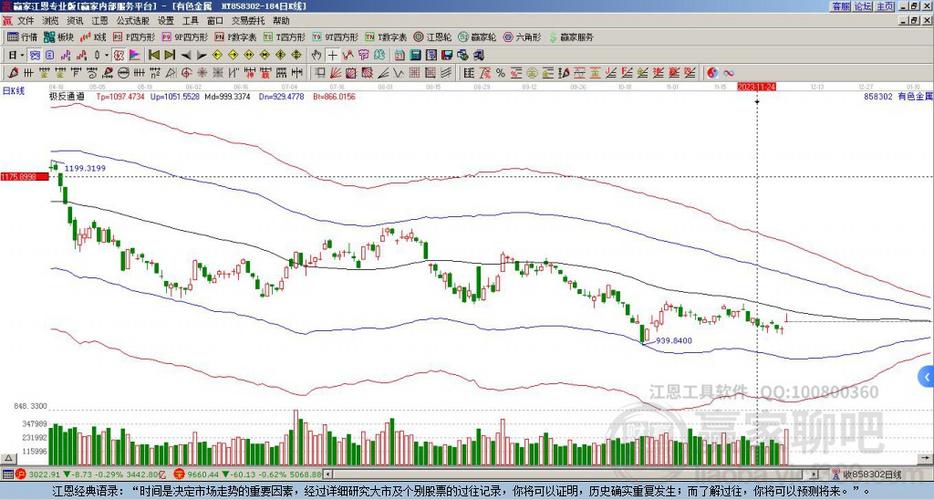
Task: Select the zigzag line drawing tool
Action: point(397,73)
